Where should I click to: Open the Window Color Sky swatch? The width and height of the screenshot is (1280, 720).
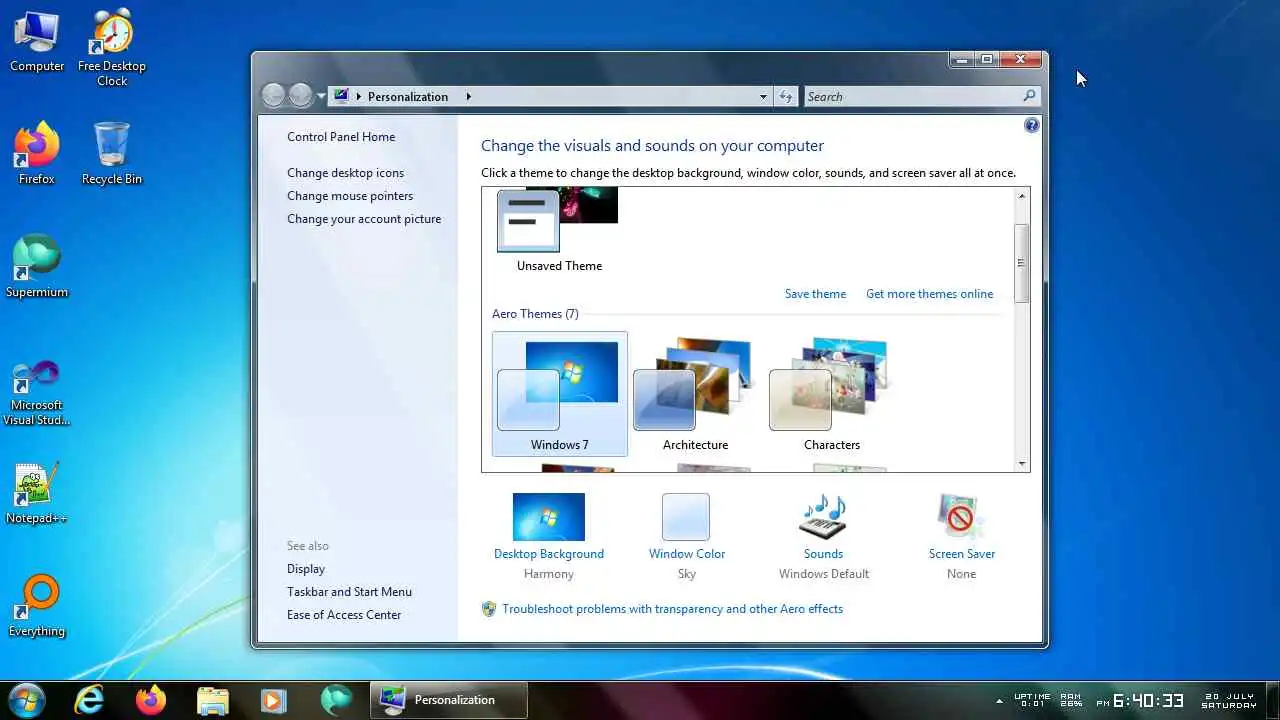click(686, 517)
